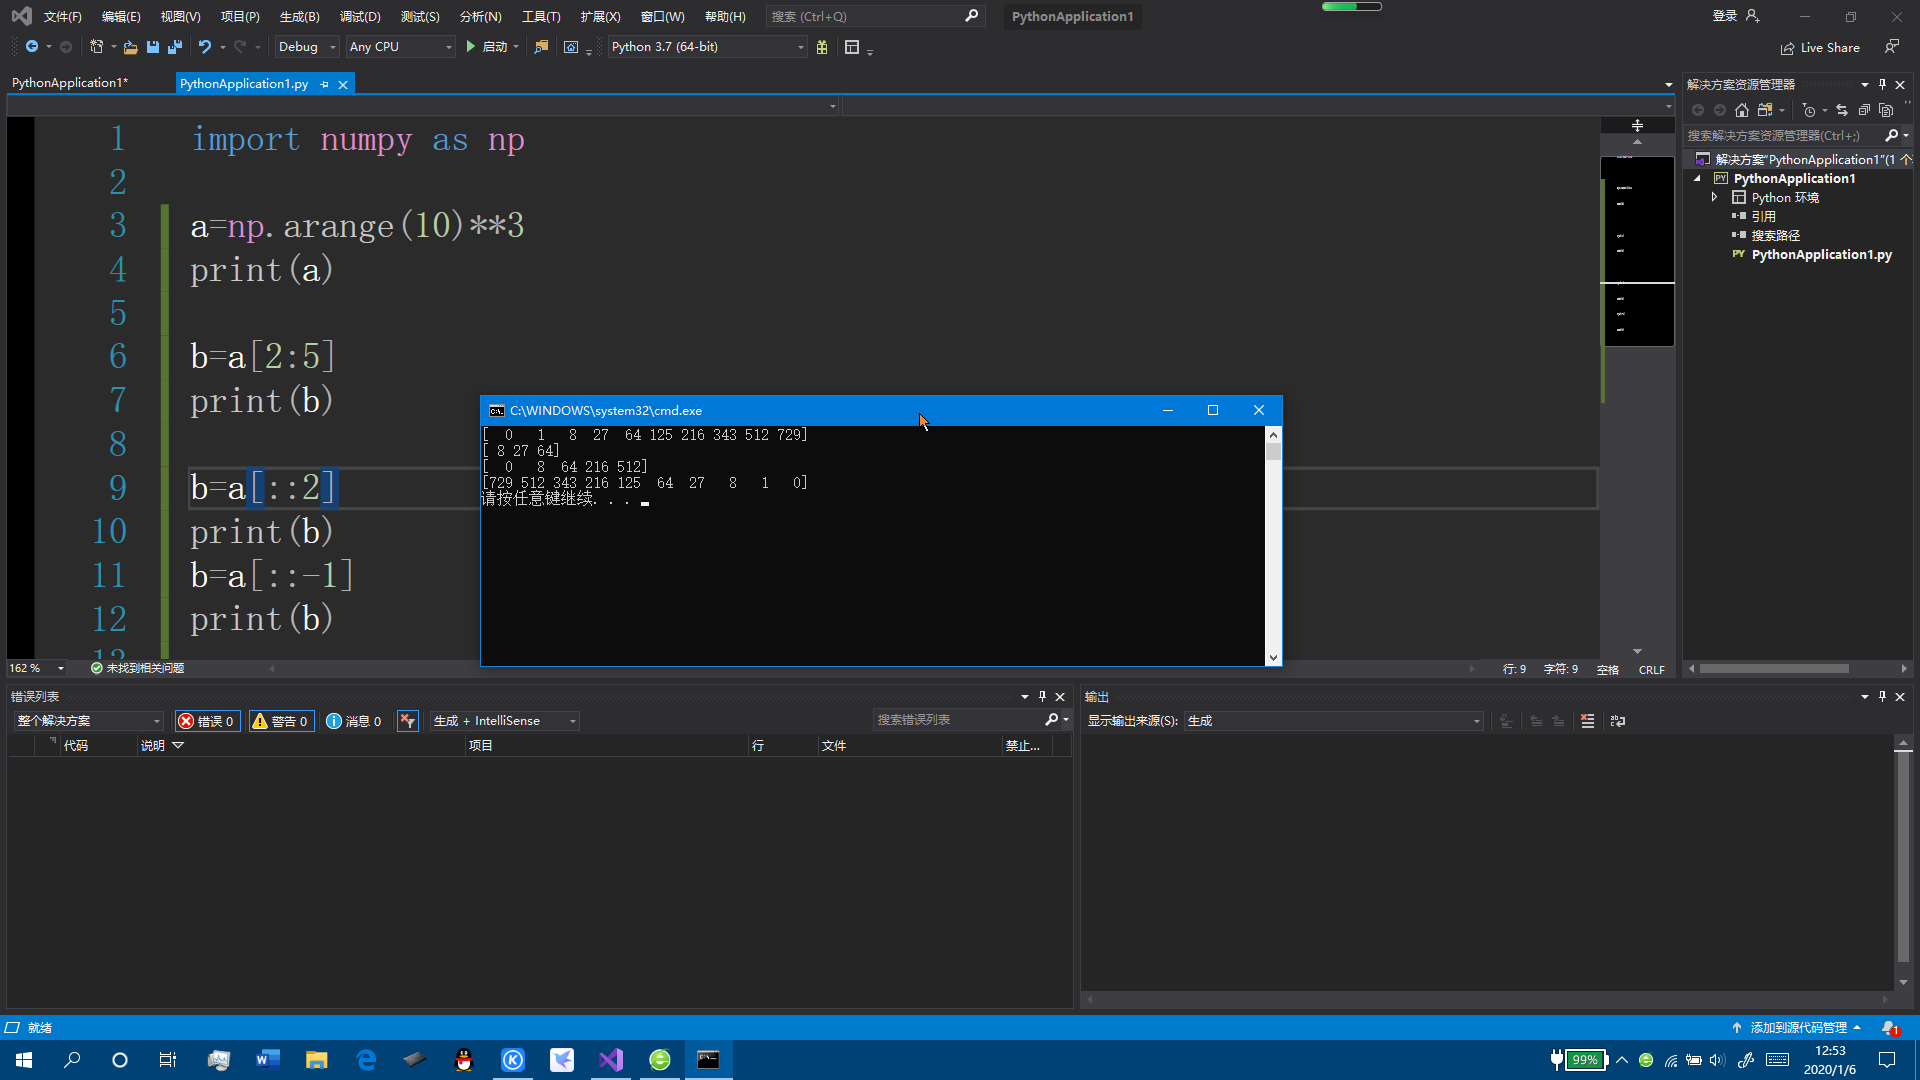Click the feedback smiley icon on the title bar
1920x1080 pixels.
1893,47
